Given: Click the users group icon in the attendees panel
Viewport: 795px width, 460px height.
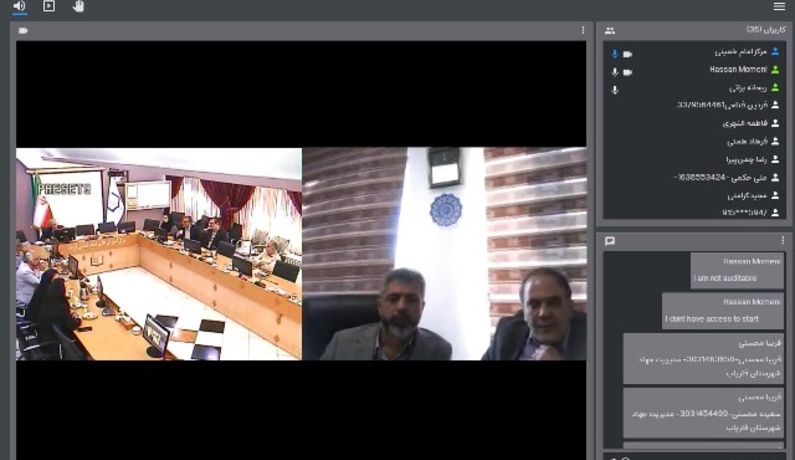Looking at the screenshot, I should point(610,30).
